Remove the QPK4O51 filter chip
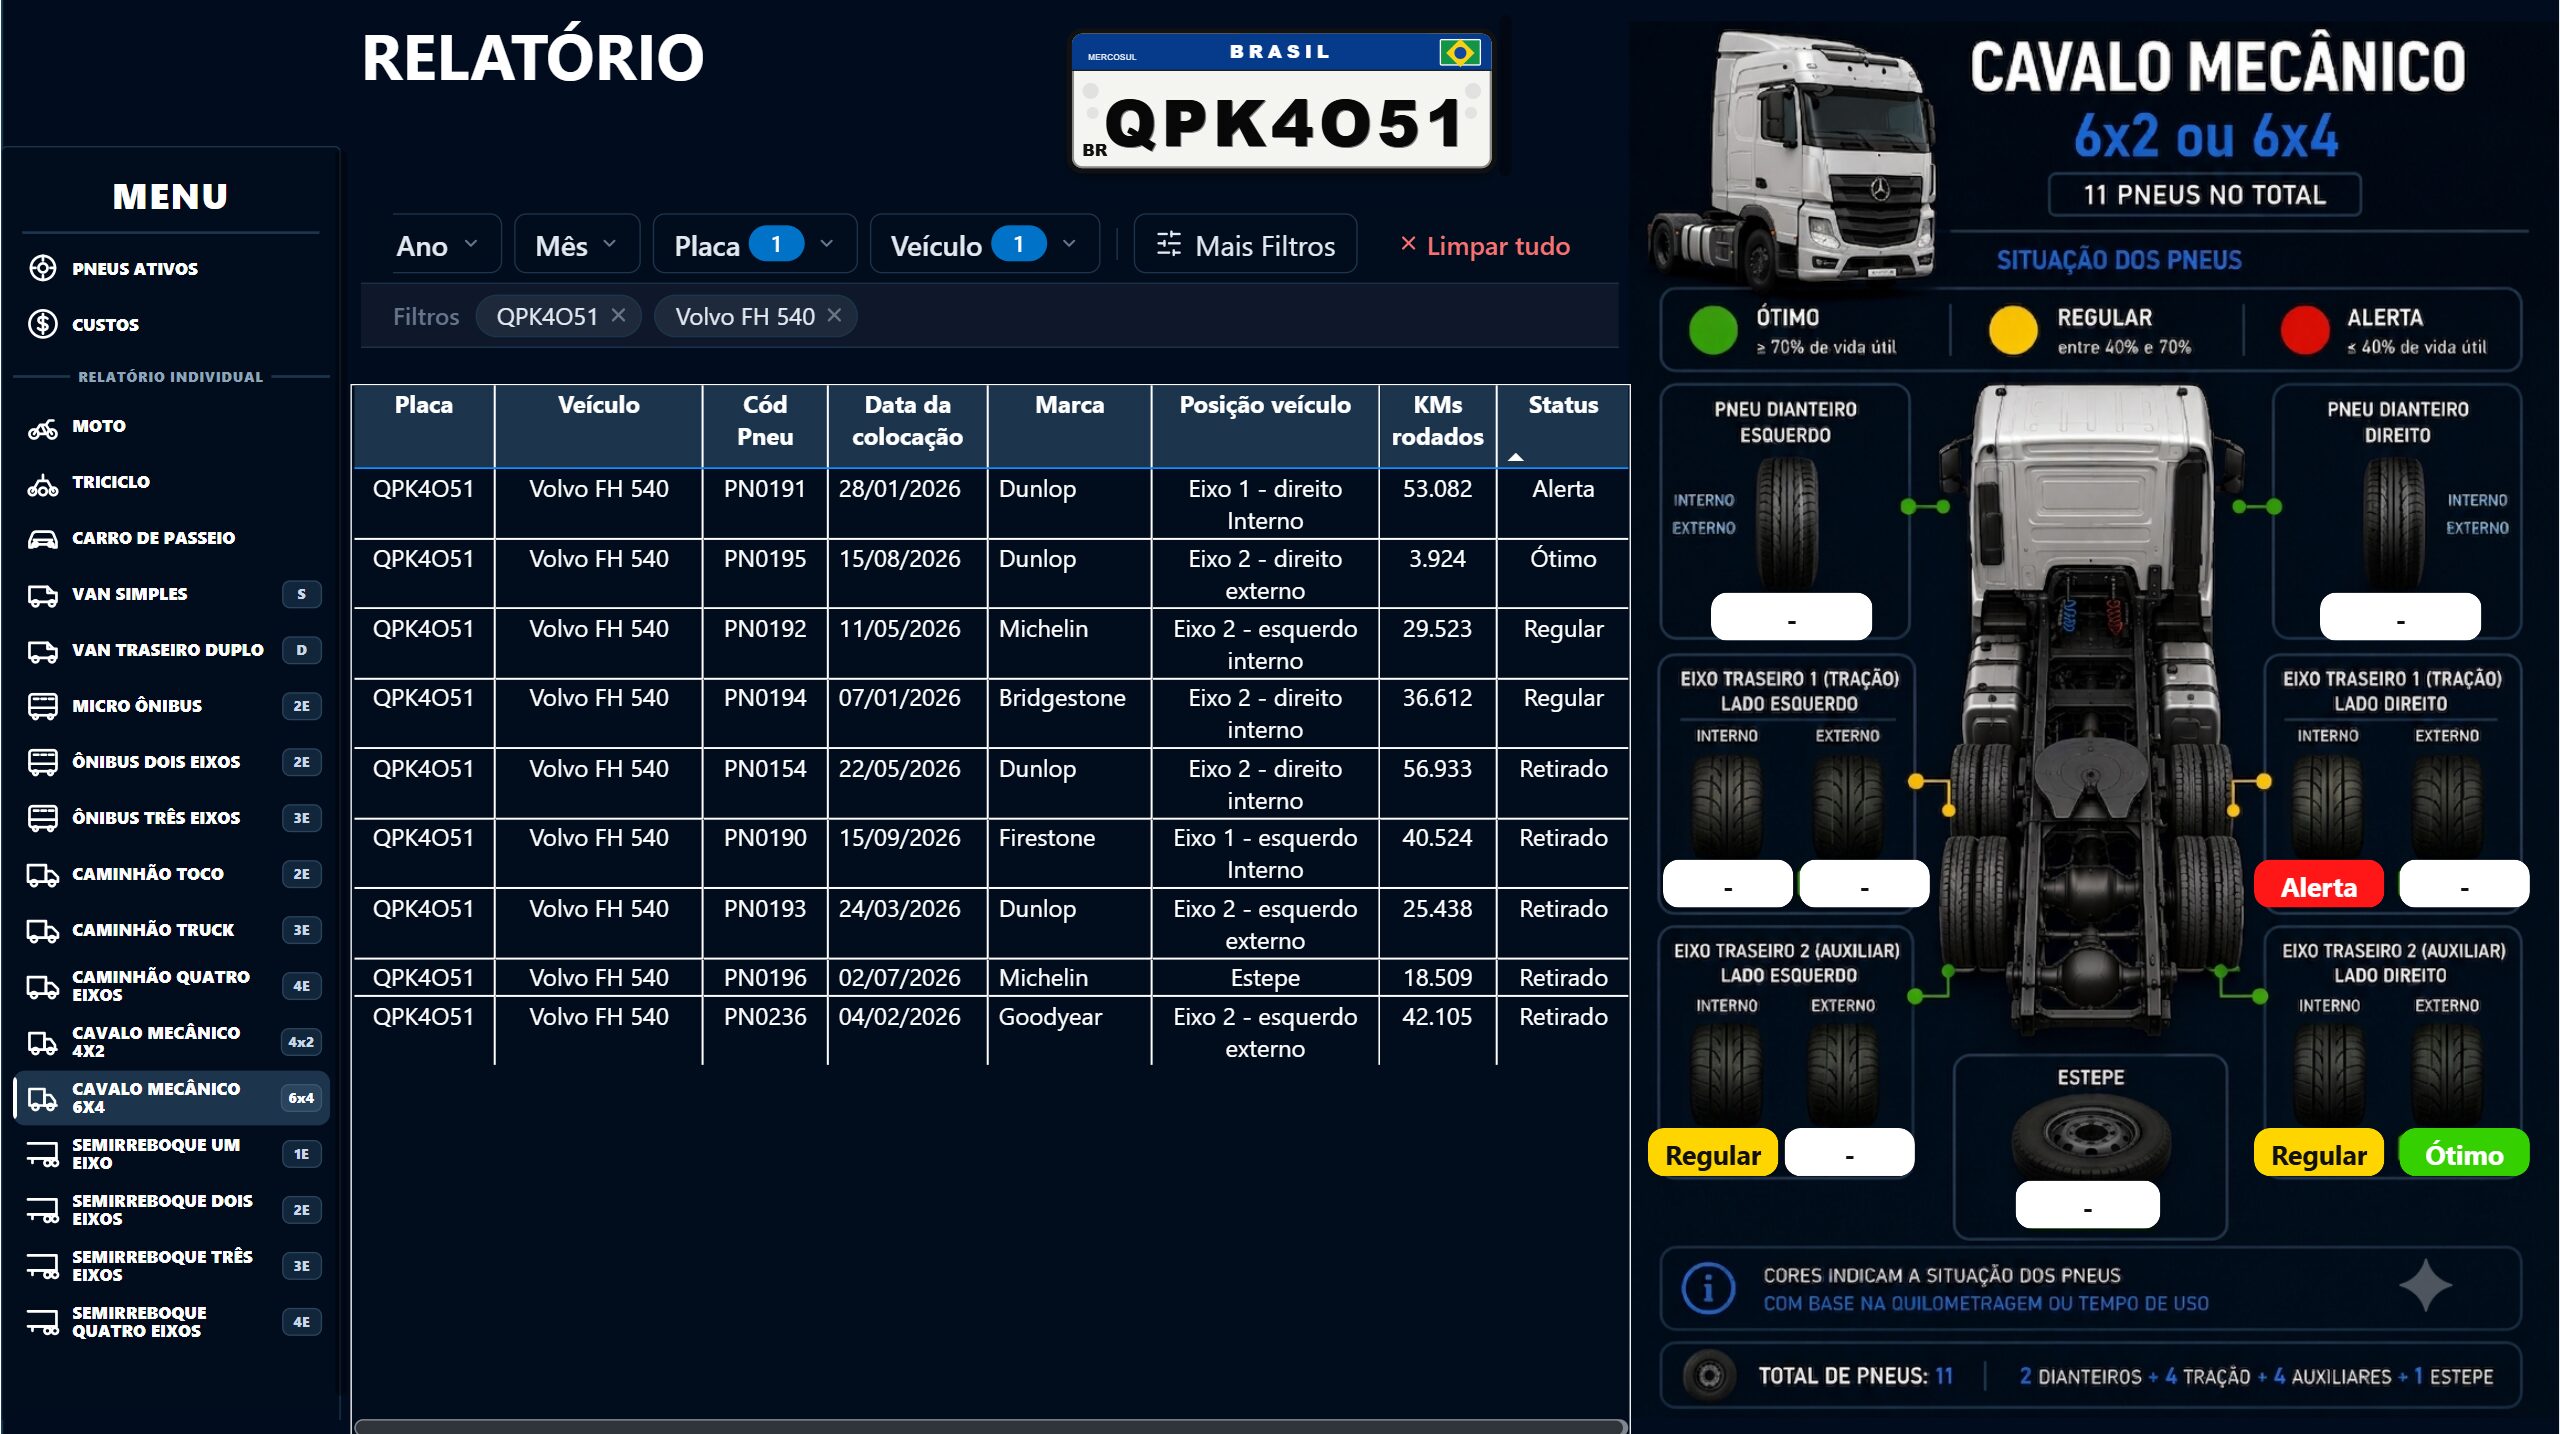The height and width of the screenshot is (1434, 2560). pos(618,315)
